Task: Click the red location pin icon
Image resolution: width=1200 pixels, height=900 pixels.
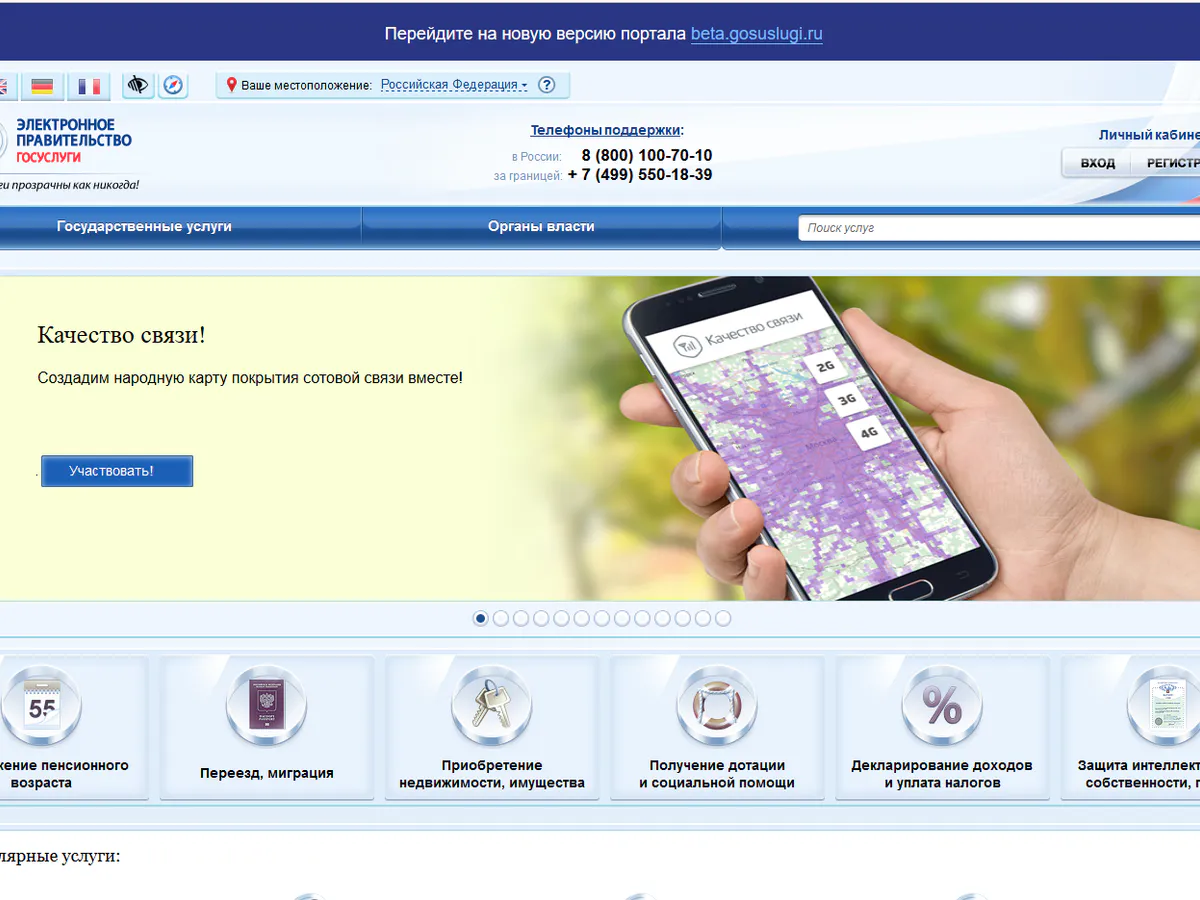Action: click(x=232, y=85)
